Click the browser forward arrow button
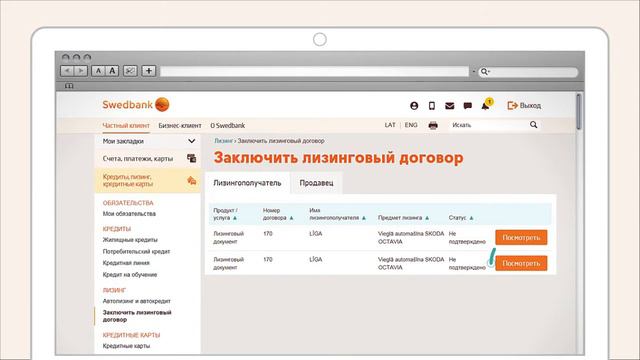This screenshot has height=360, width=640. click(81, 71)
